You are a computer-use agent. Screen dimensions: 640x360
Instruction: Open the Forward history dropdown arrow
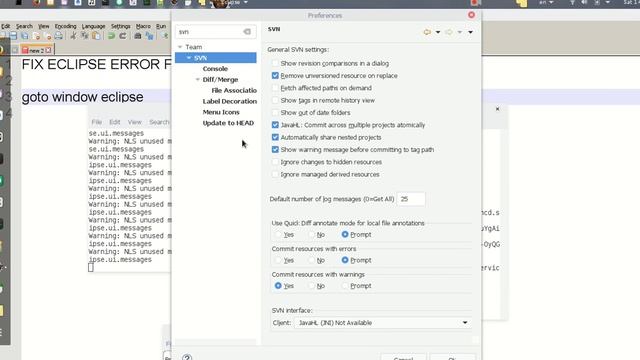tap(460, 32)
